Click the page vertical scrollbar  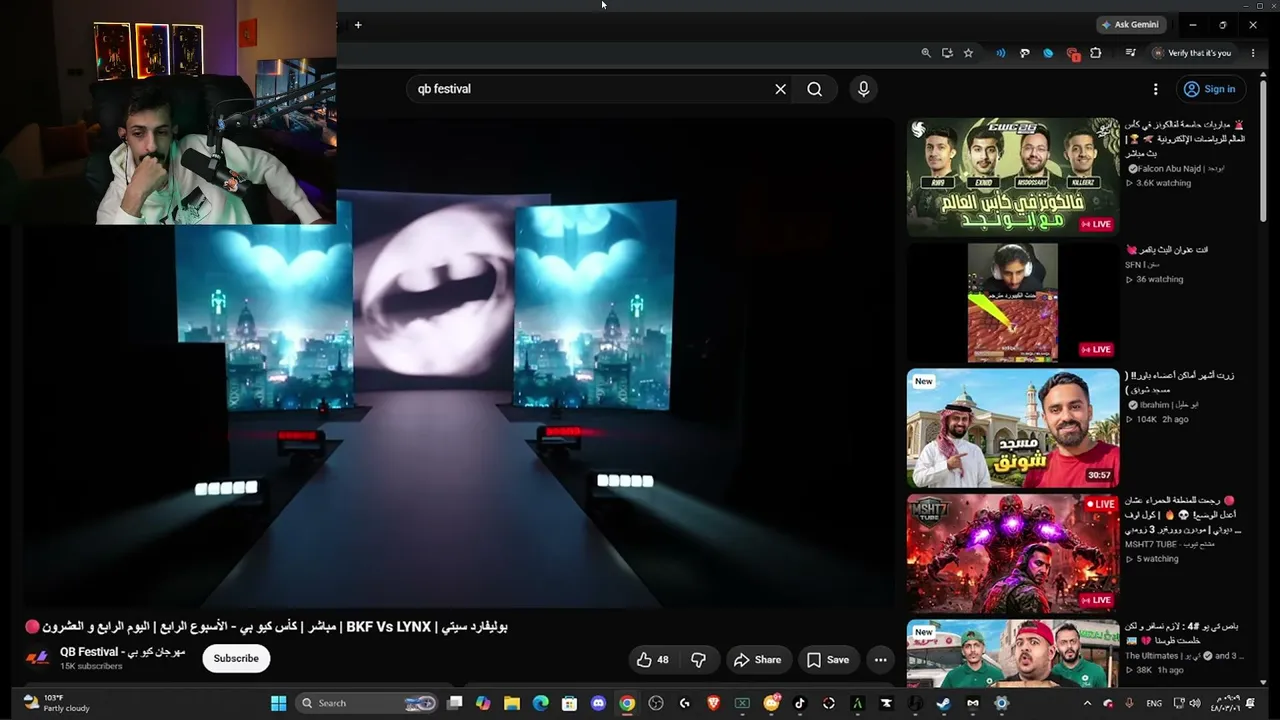(1264, 150)
